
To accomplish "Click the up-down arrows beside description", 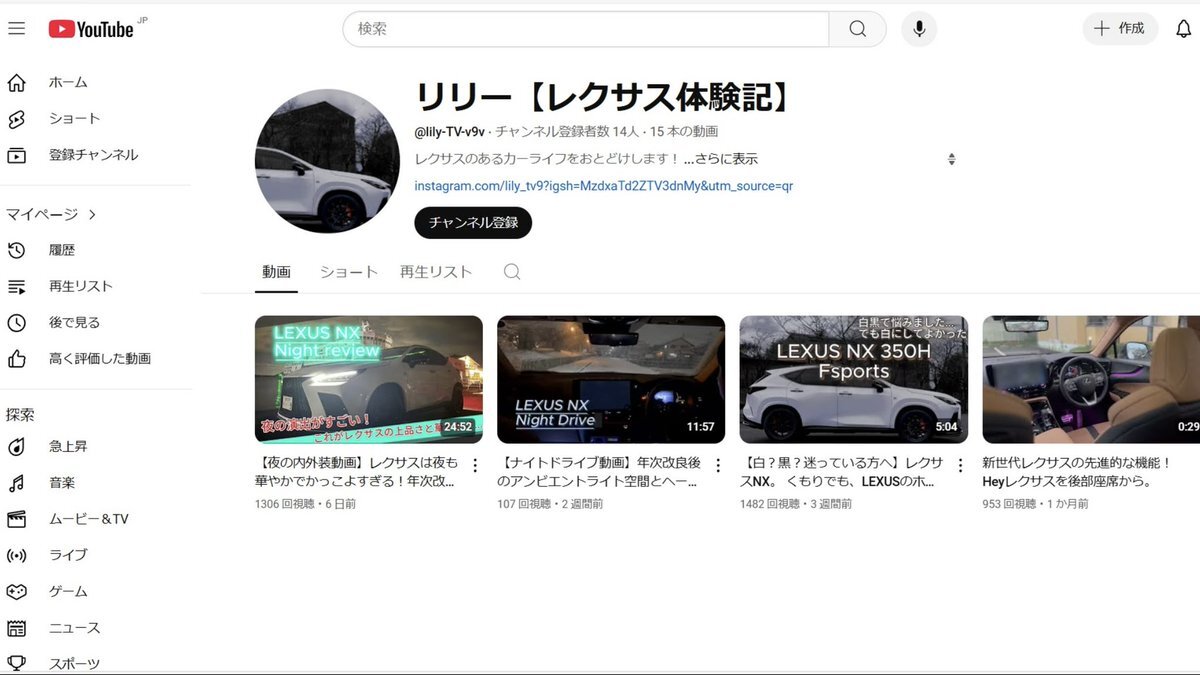I will 951,159.
